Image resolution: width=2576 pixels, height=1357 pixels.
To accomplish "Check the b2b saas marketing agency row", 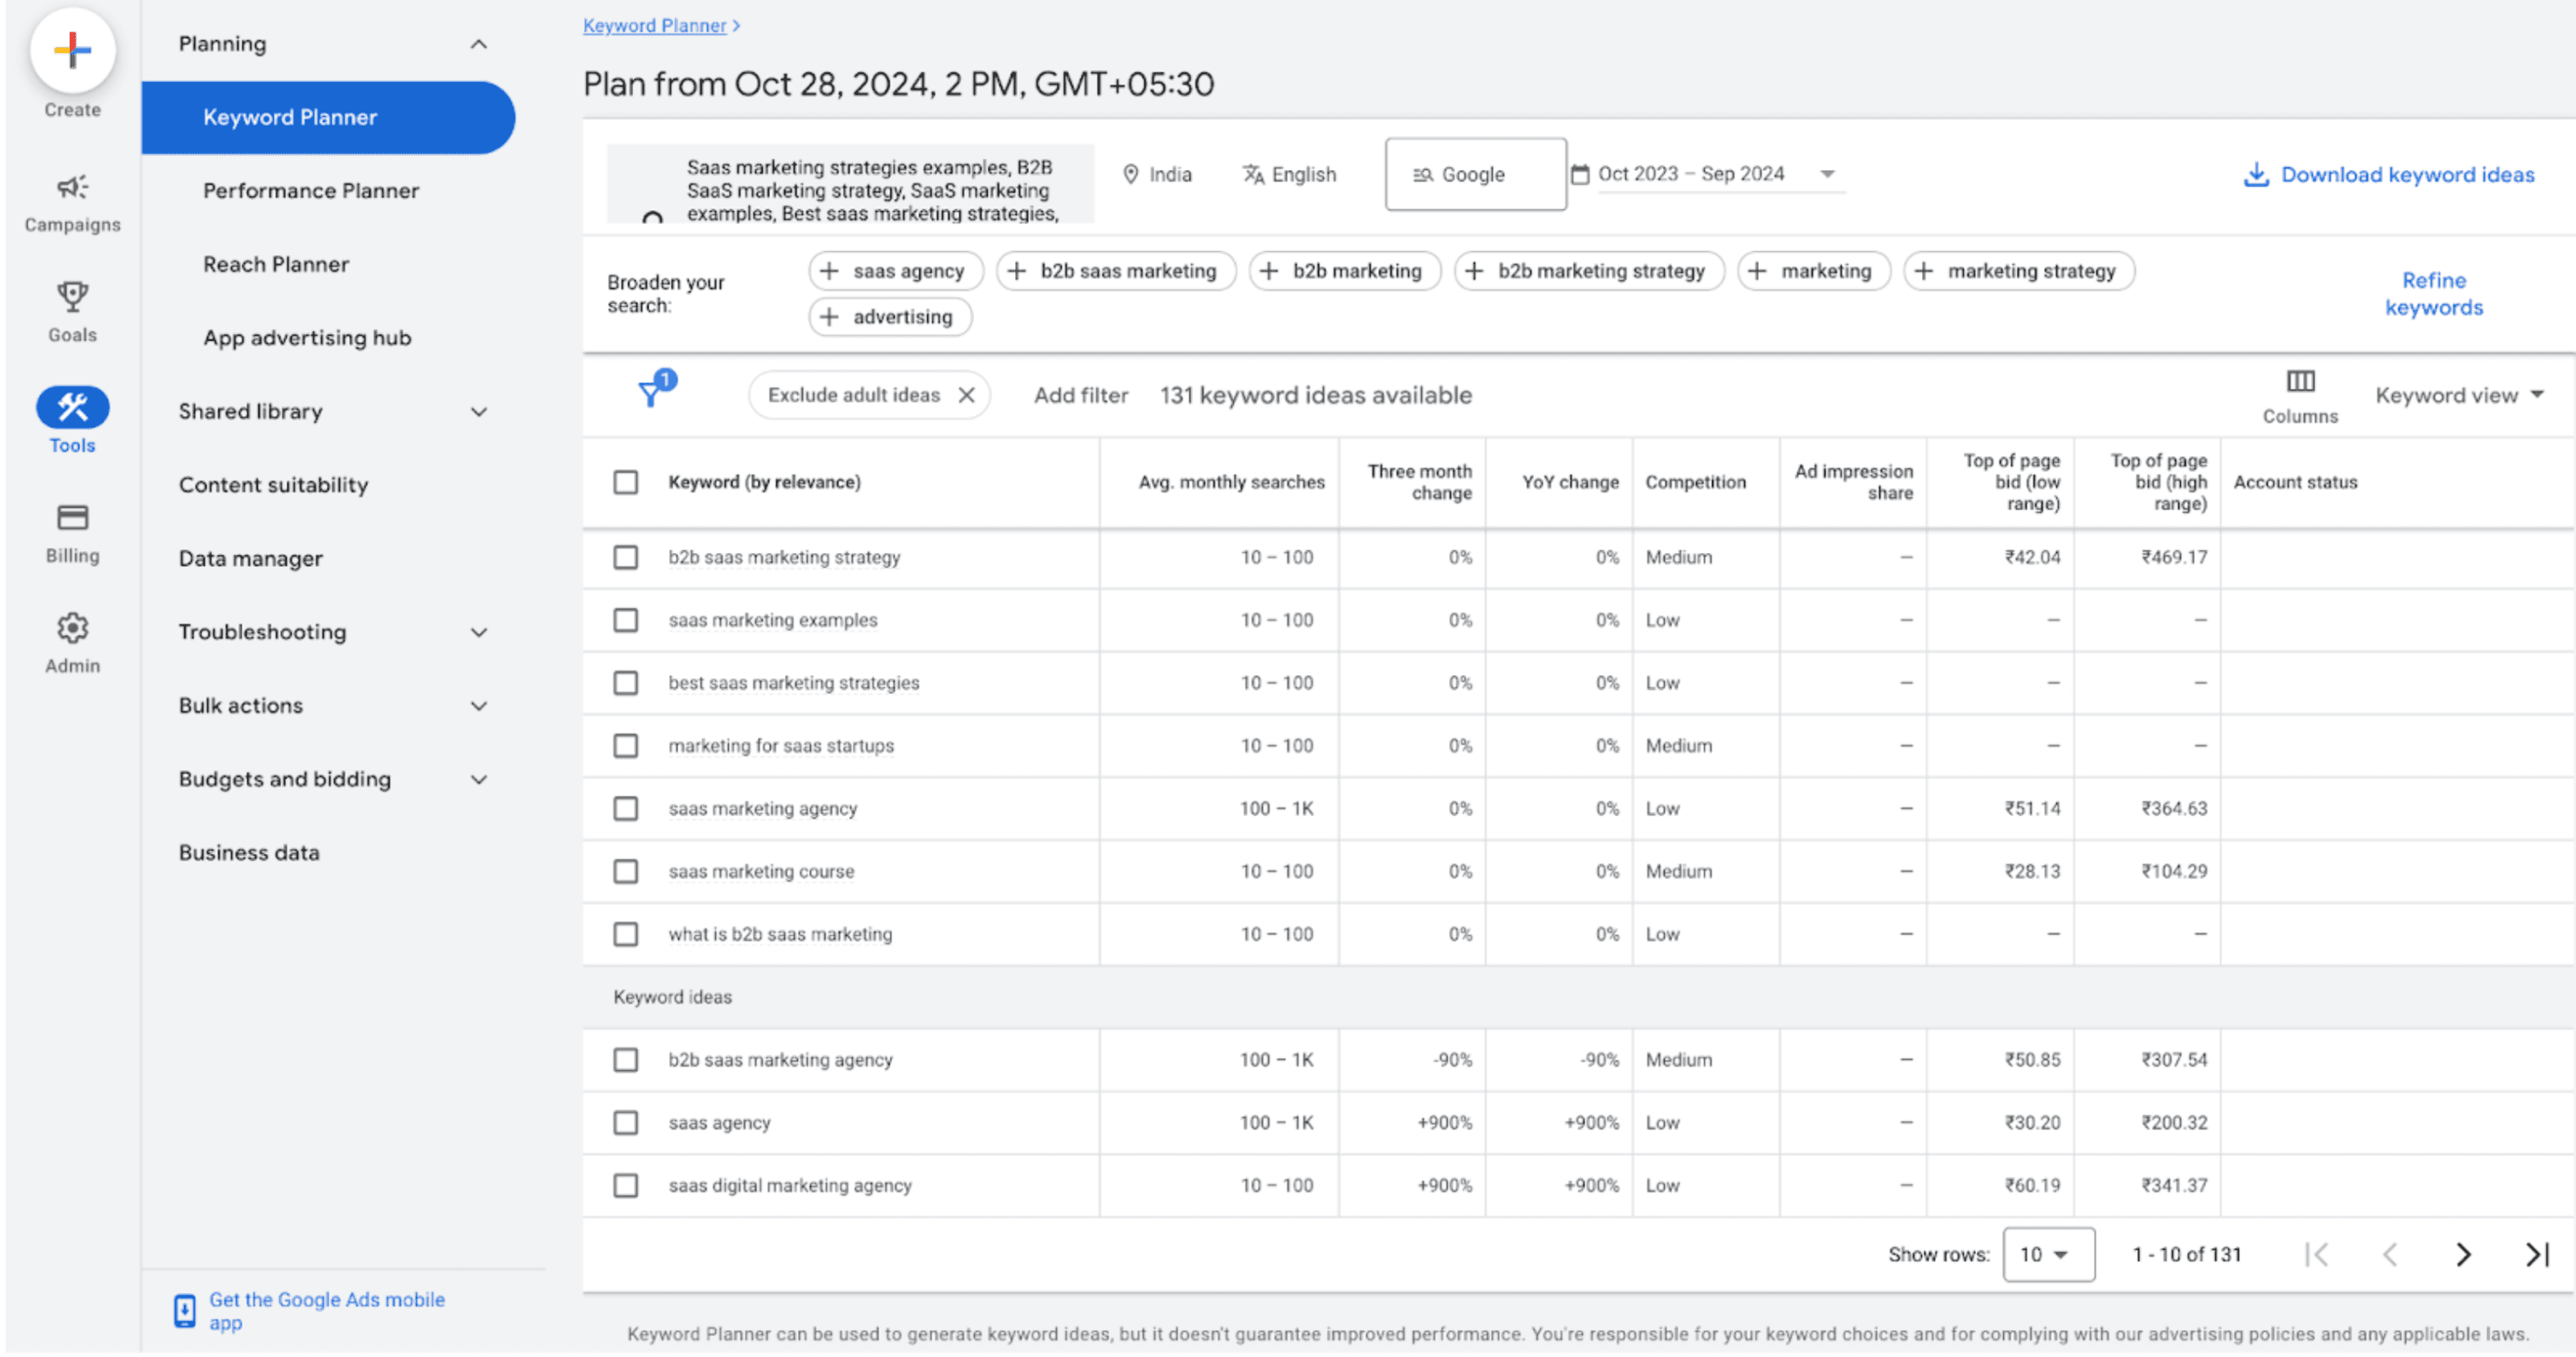I will click(626, 1060).
